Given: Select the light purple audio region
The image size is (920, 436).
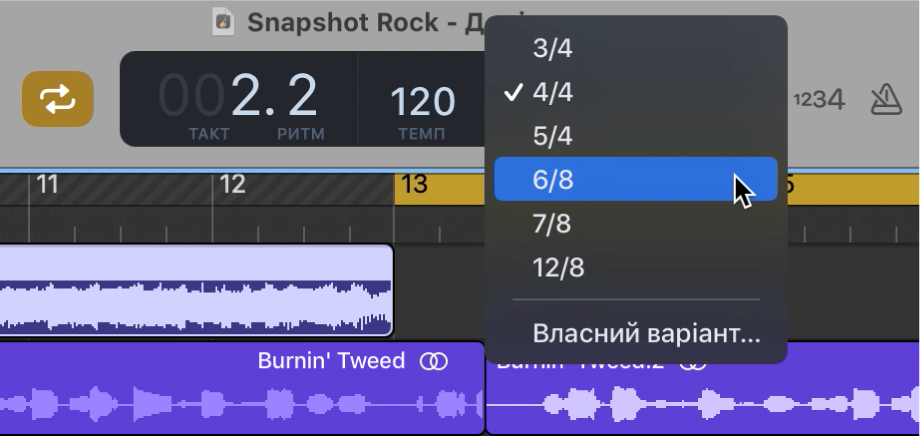Looking at the screenshot, I should (200, 290).
